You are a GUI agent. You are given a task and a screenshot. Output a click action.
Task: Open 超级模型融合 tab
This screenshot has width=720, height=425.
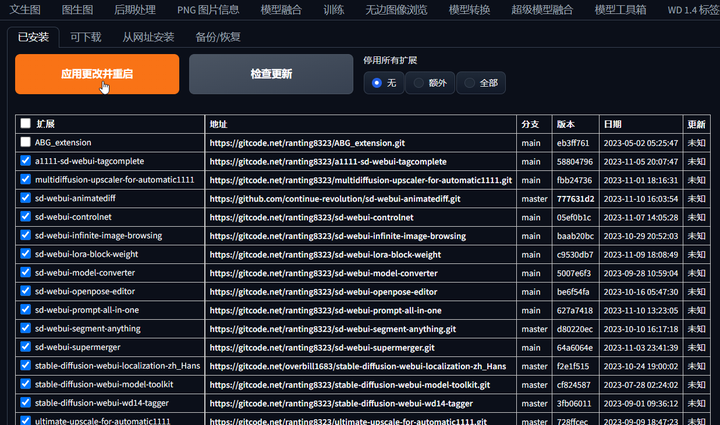[x=542, y=10]
